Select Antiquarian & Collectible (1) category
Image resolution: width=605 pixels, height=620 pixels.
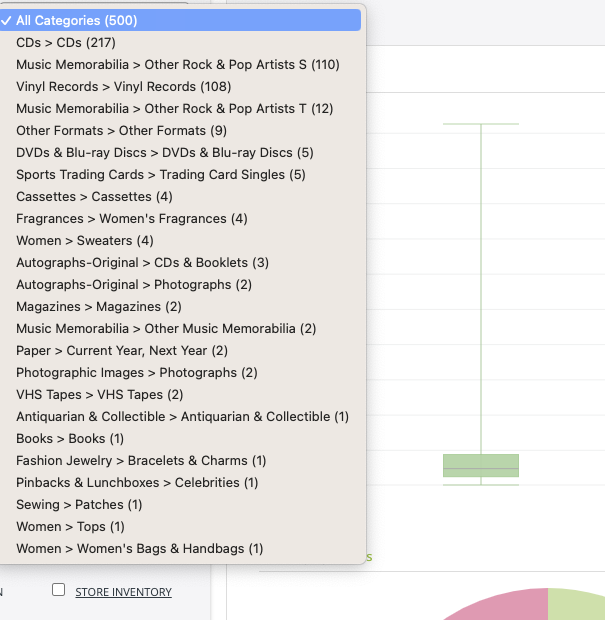click(180, 417)
